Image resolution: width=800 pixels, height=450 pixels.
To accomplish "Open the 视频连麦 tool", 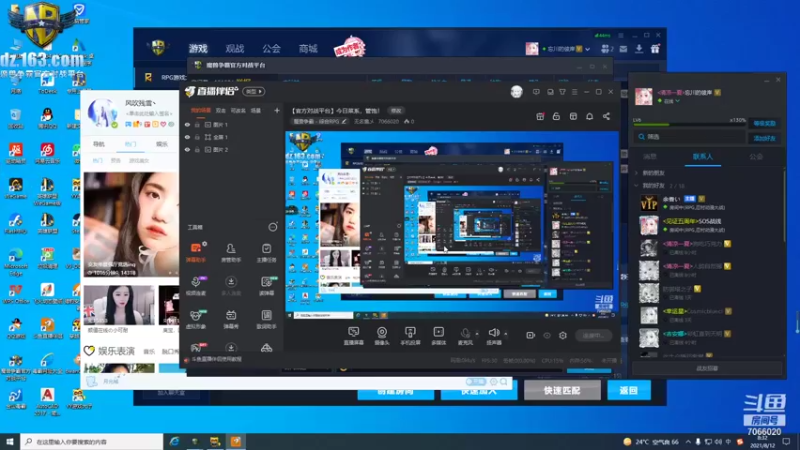I will click(196, 286).
